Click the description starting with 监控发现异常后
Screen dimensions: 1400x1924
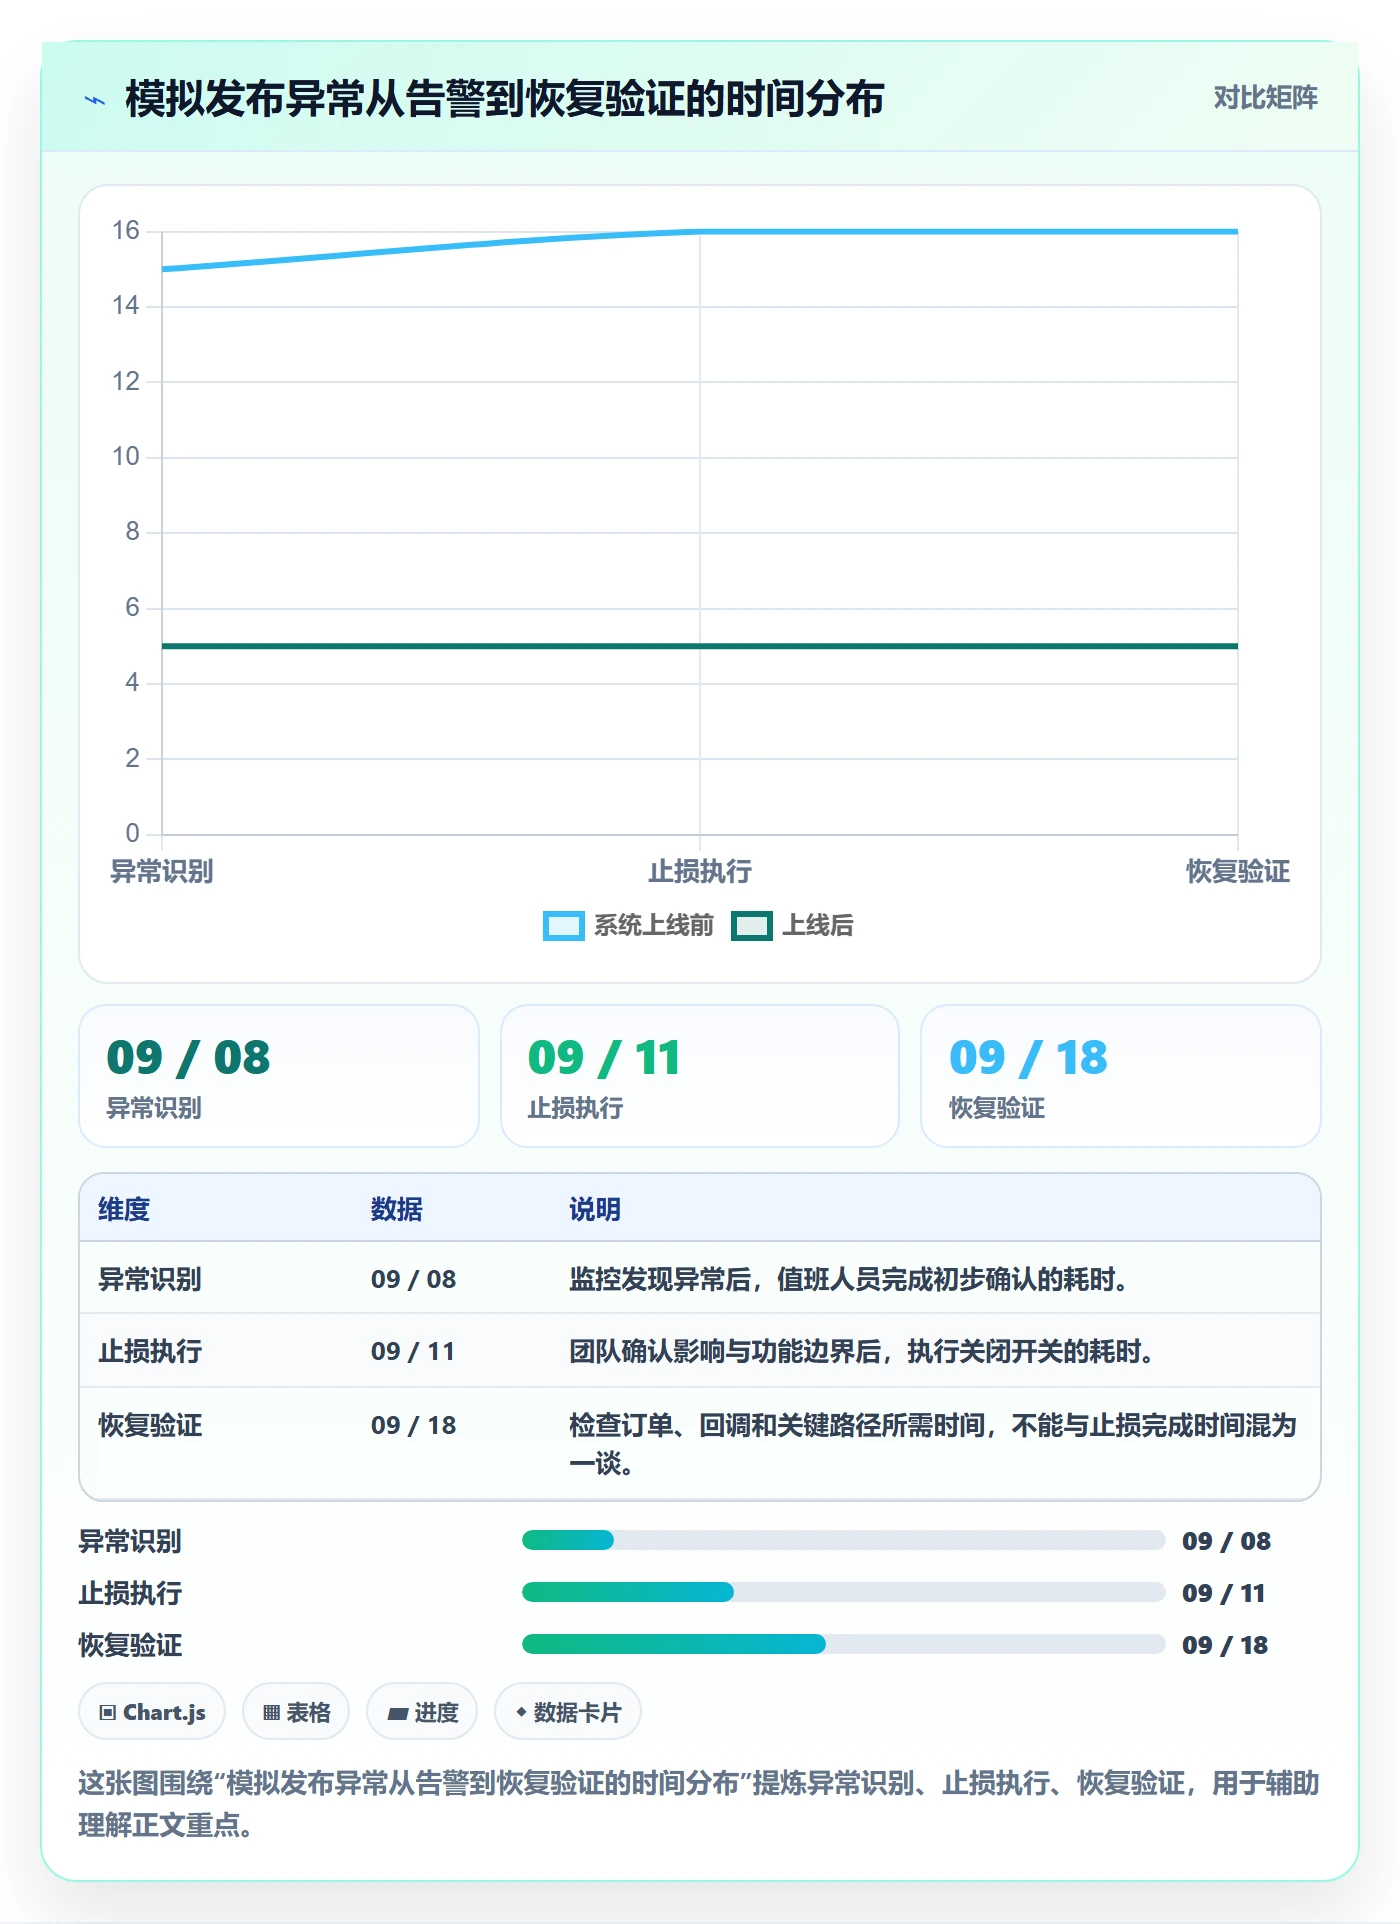[x=849, y=1279]
